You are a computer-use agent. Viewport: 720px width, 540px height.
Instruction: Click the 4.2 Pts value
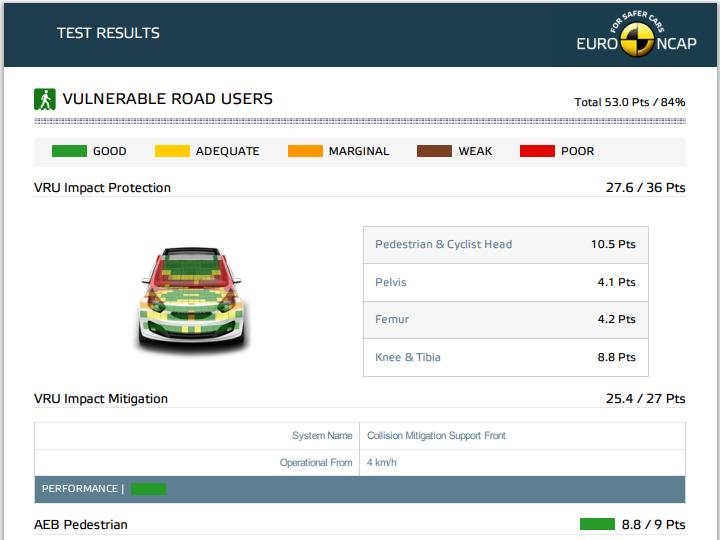(617, 319)
